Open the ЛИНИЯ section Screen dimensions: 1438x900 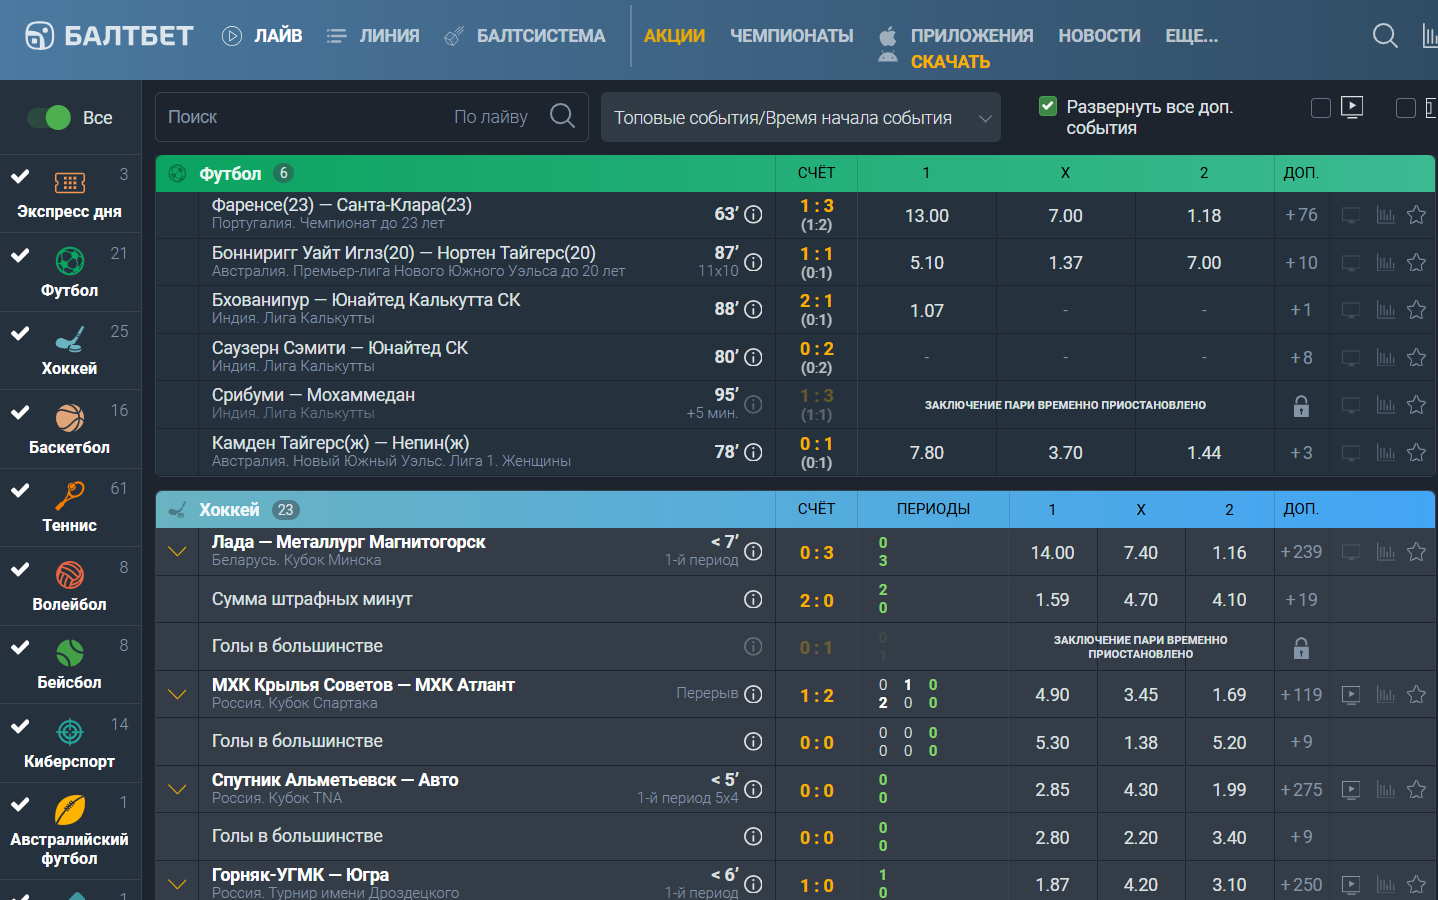tap(373, 36)
